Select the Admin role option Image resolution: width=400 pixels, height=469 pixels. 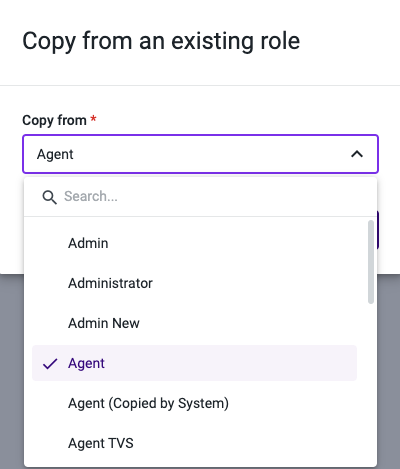coord(194,243)
